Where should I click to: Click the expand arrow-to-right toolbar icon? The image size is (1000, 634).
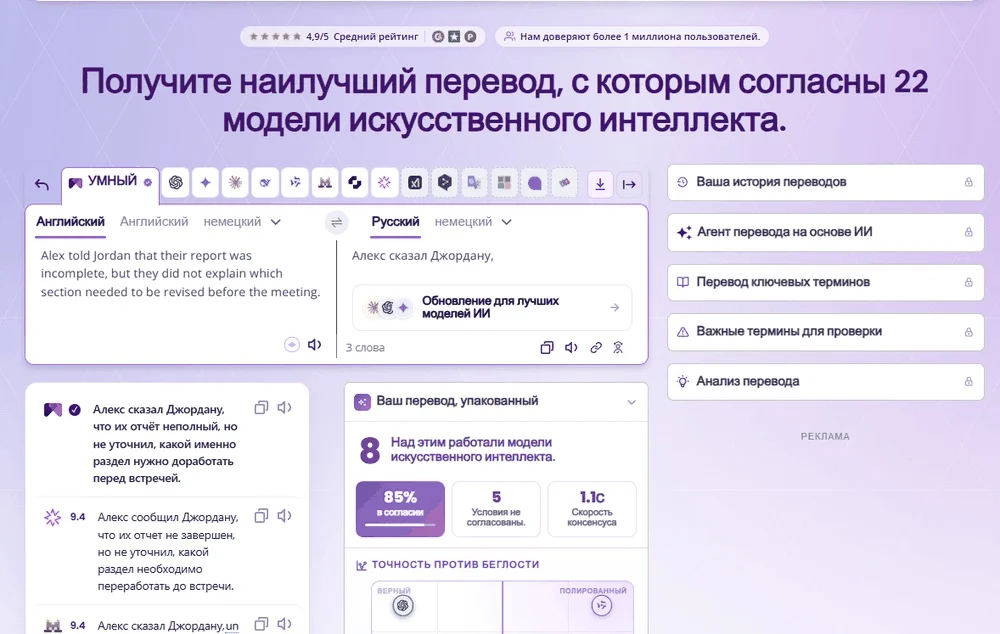pyautogui.click(x=629, y=184)
